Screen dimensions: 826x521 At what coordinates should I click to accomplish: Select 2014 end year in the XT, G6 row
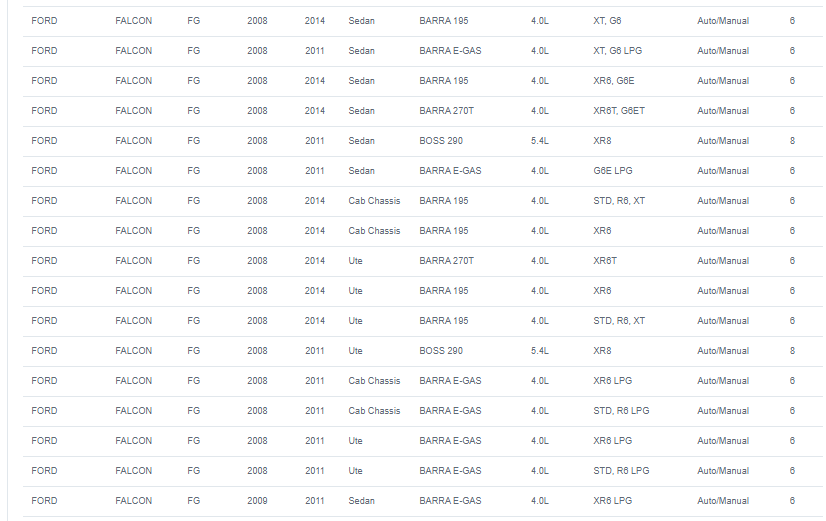(x=314, y=21)
